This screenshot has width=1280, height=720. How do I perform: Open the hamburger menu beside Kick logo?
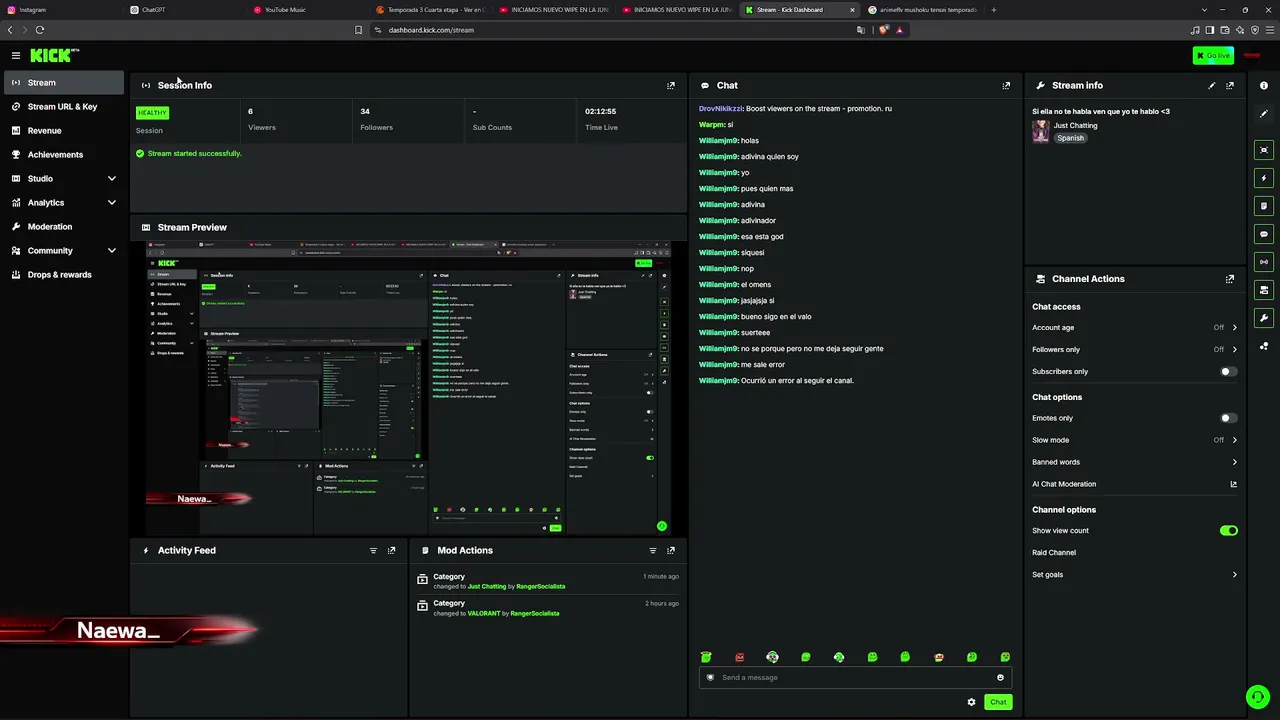click(x=16, y=55)
